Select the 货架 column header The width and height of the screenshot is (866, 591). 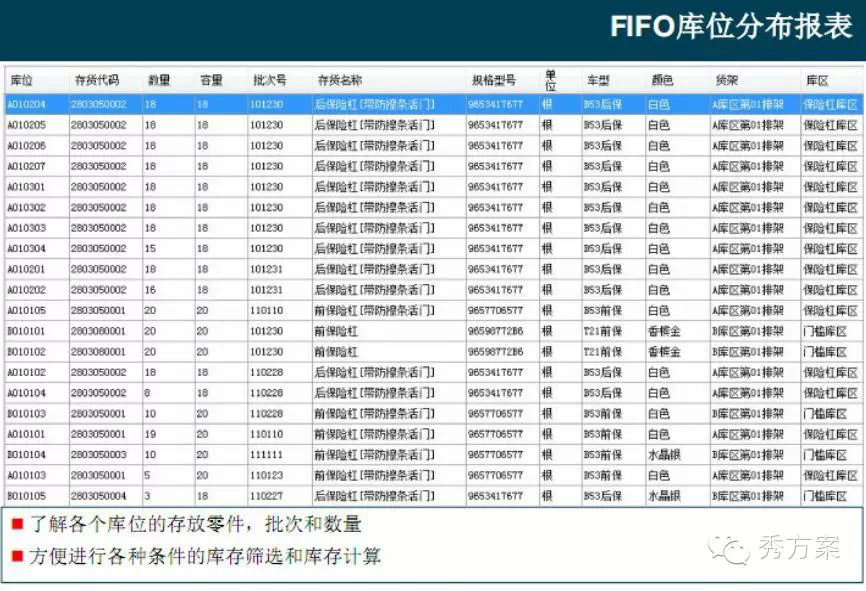[727, 80]
